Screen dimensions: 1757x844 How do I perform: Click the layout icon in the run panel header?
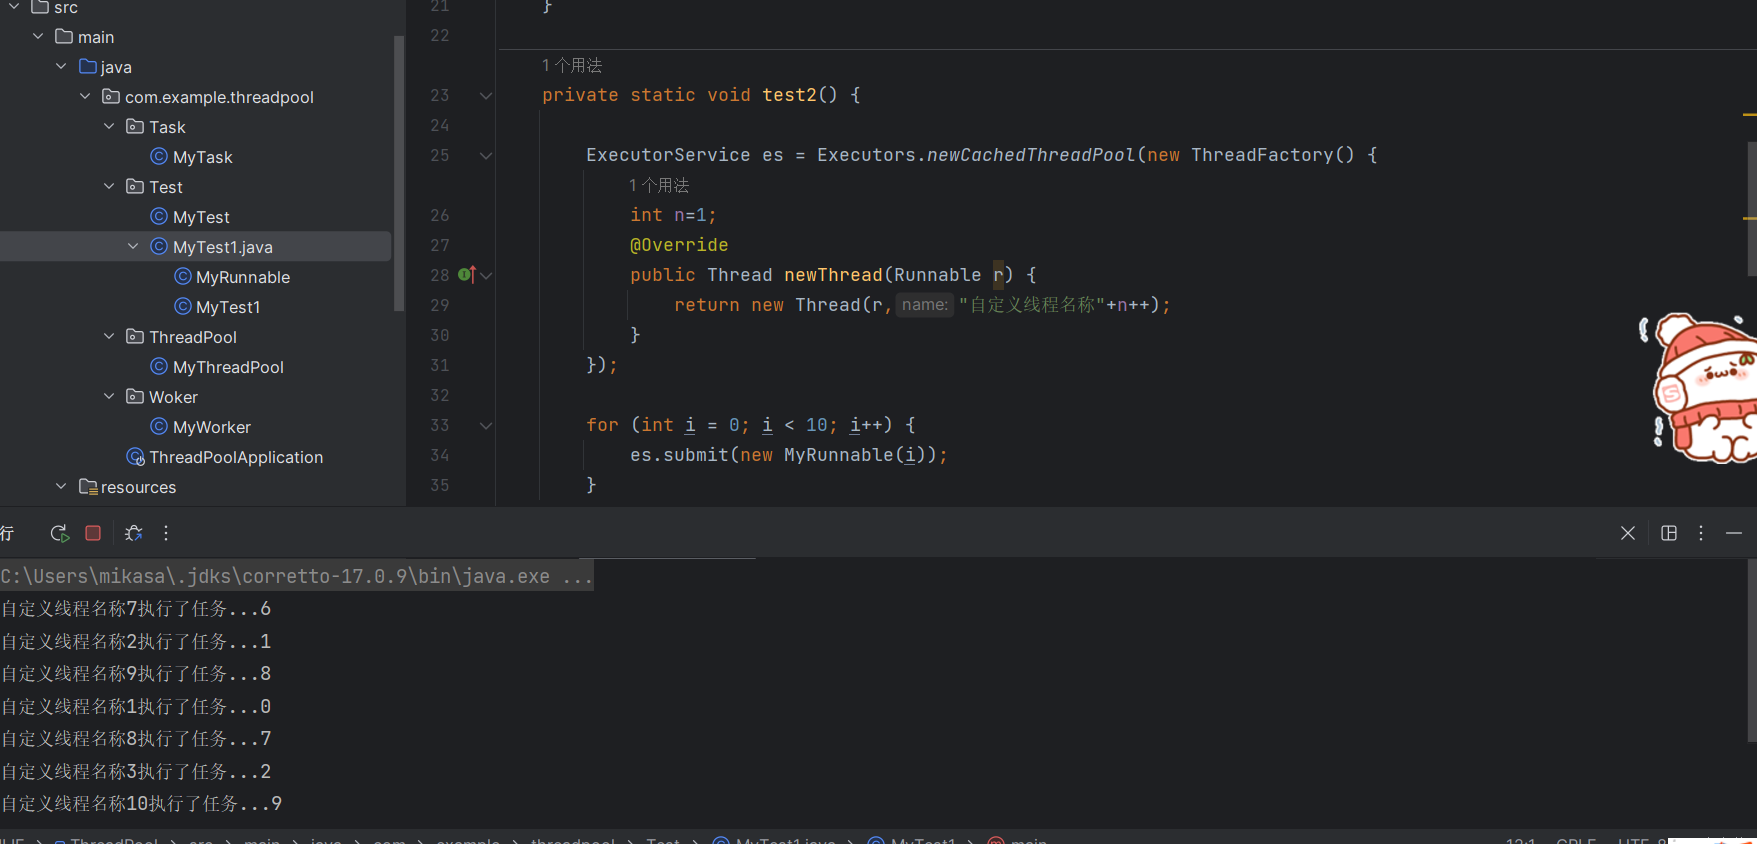click(1668, 533)
